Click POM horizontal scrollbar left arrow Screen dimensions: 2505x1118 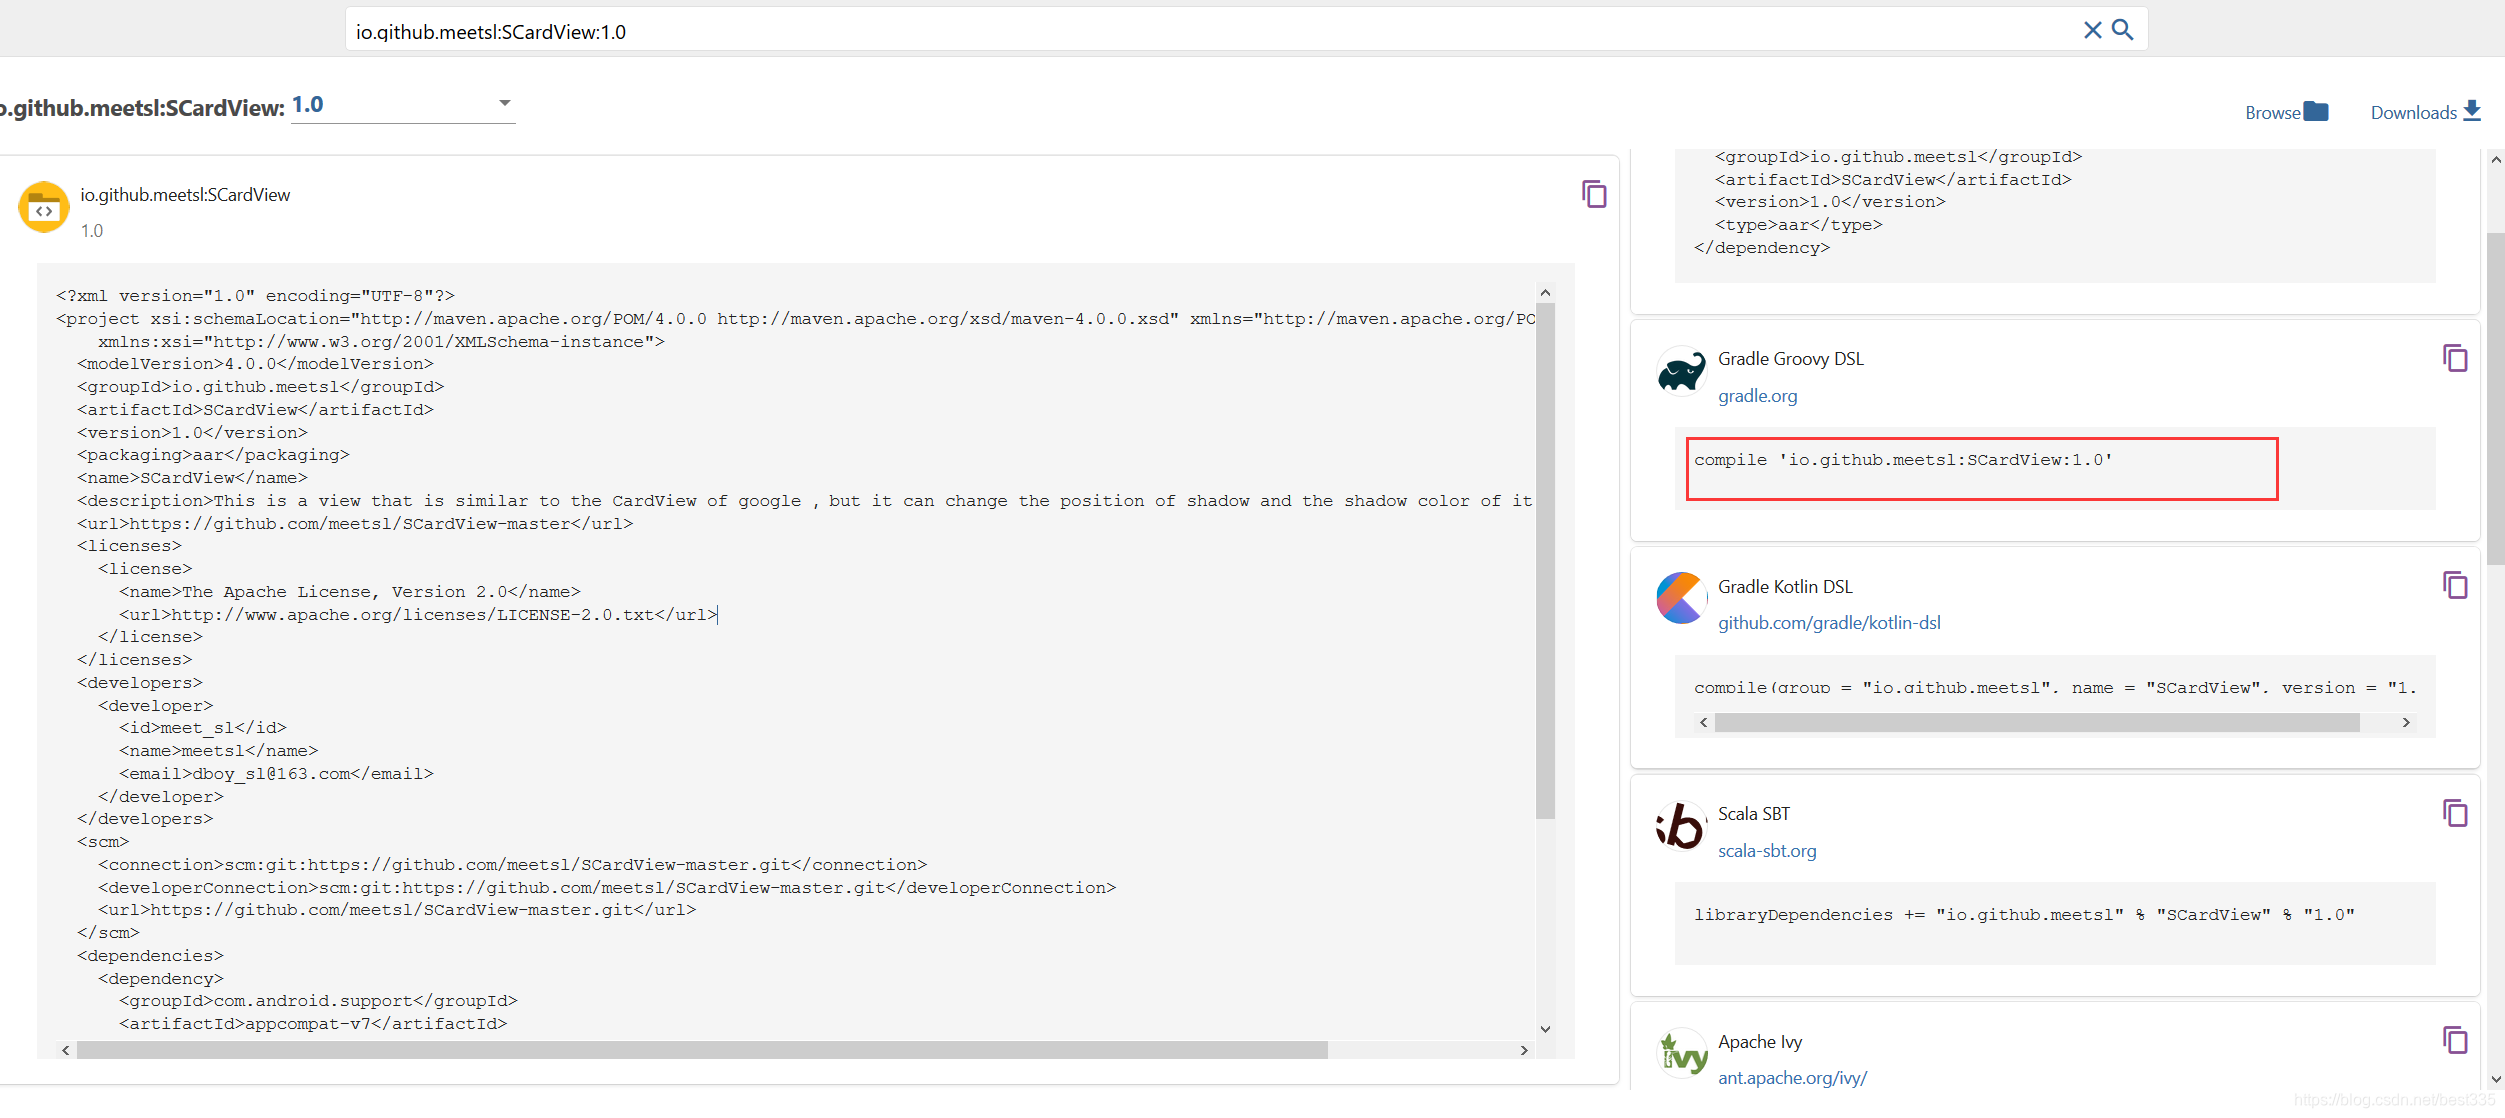click(66, 1050)
